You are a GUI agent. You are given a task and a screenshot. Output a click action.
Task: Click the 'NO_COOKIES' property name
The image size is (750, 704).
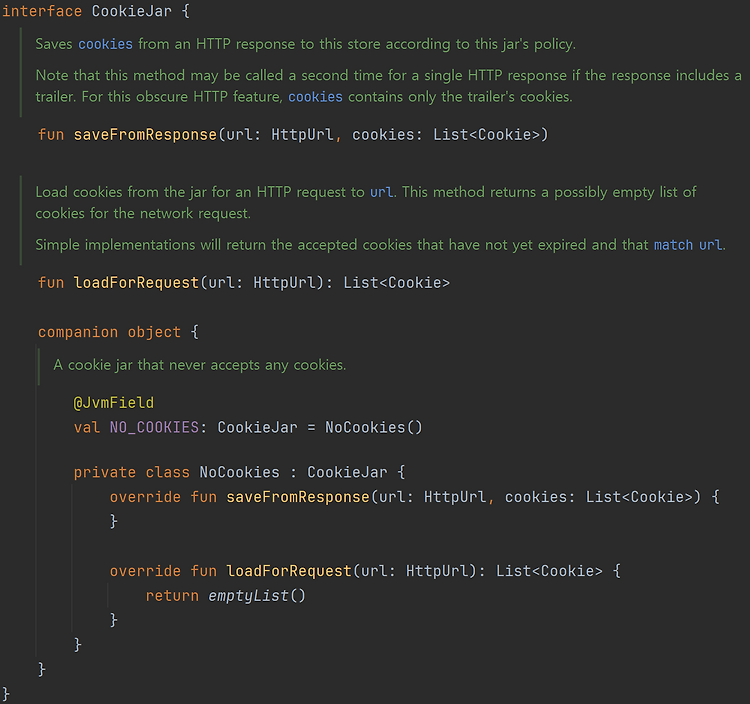[154, 428]
